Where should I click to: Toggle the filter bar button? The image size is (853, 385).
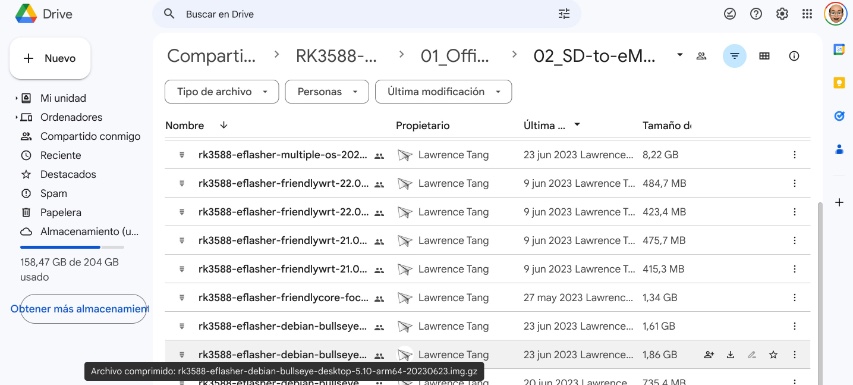tap(734, 56)
